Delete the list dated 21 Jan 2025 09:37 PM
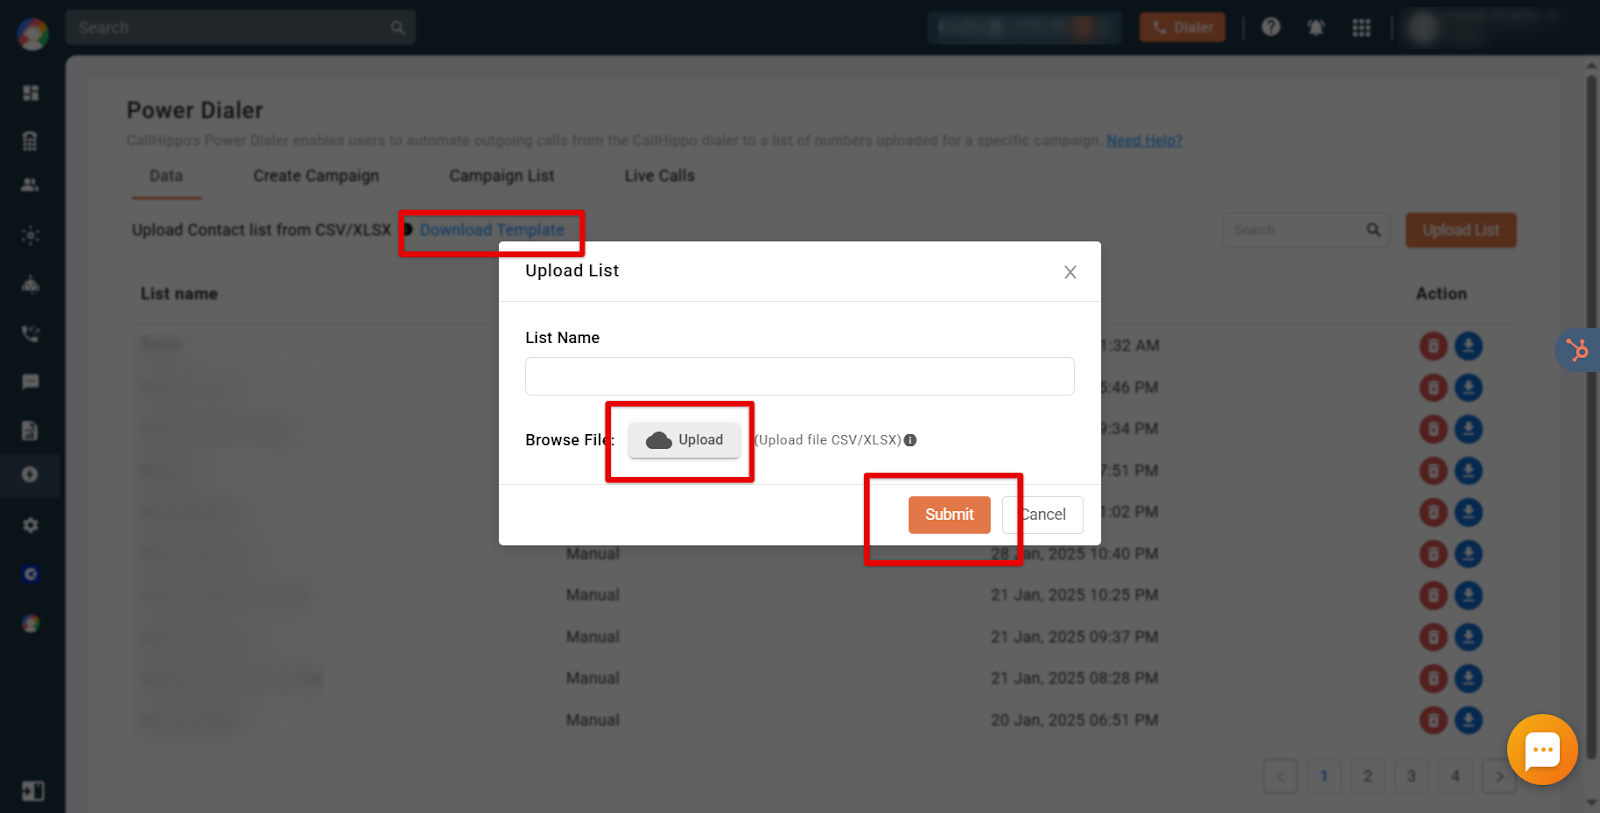The width and height of the screenshot is (1600, 813). [1433, 637]
